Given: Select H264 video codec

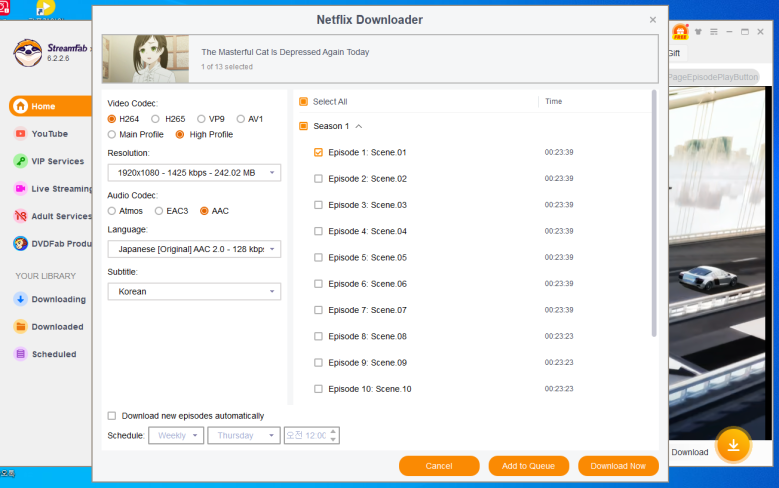Looking at the screenshot, I should tap(112, 119).
